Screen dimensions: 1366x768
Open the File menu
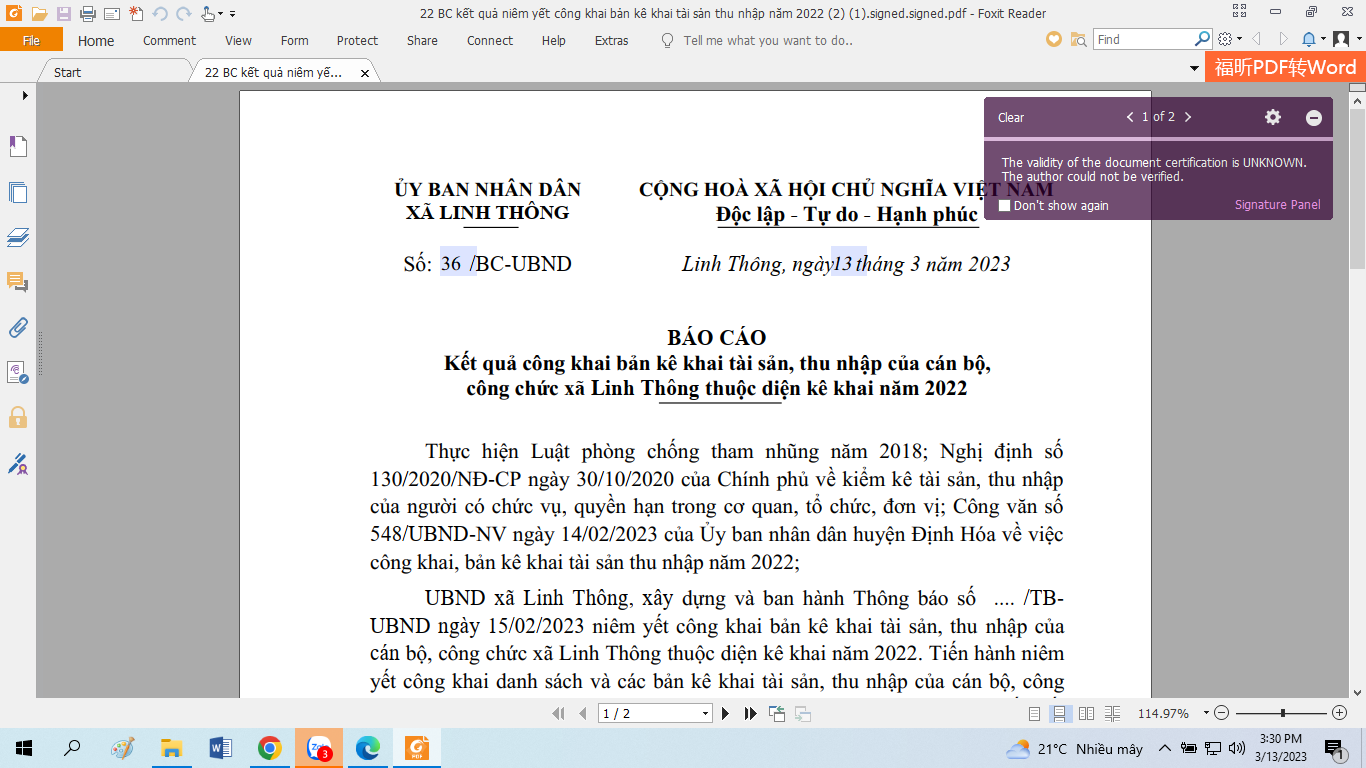click(31, 40)
